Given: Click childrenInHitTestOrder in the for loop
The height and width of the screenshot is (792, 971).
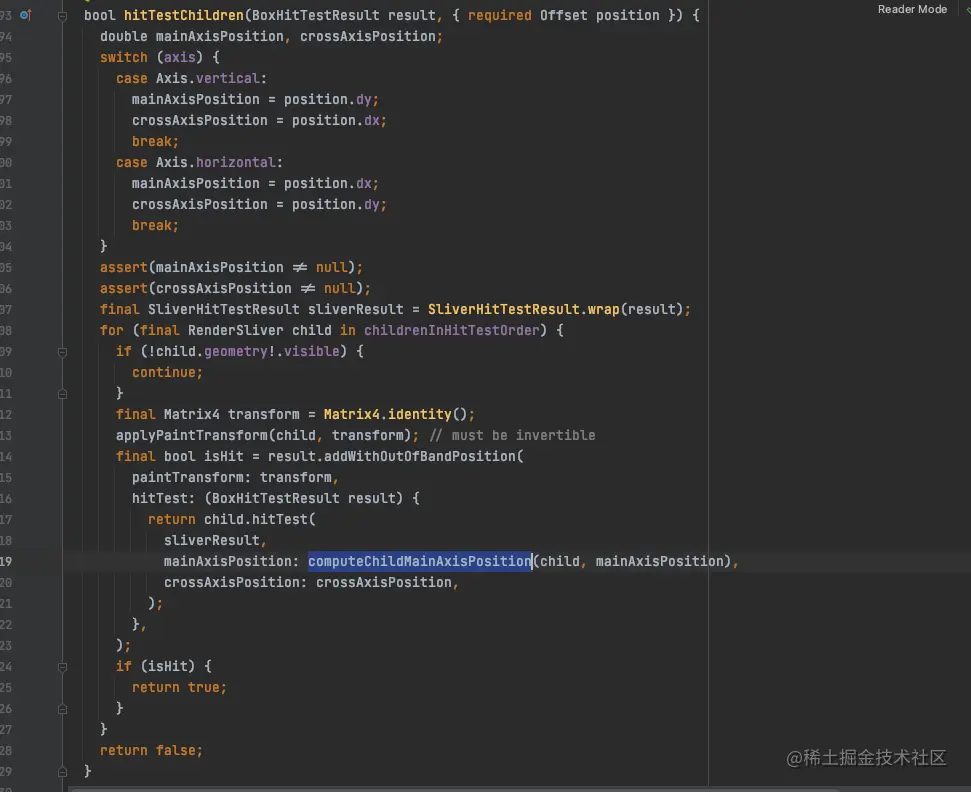Looking at the screenshot, I should (x=451, y=331).
